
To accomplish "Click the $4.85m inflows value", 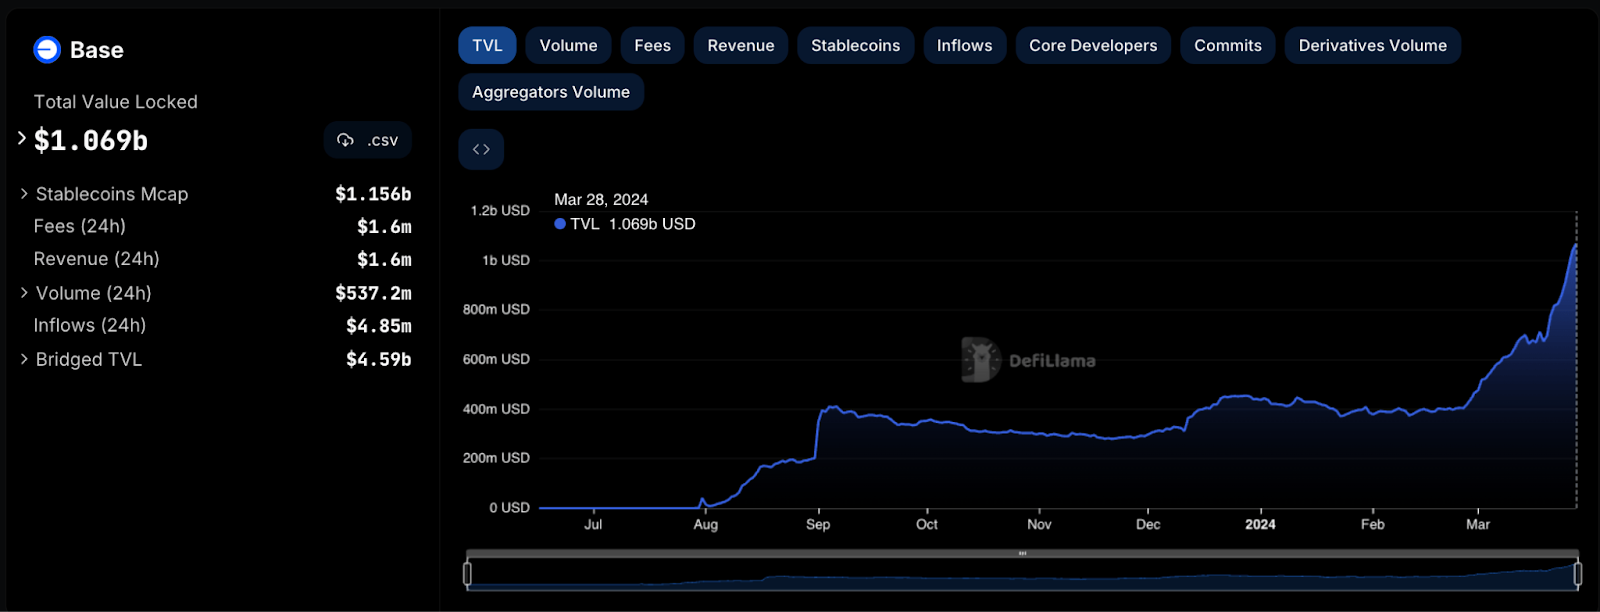I will point(379,326).
